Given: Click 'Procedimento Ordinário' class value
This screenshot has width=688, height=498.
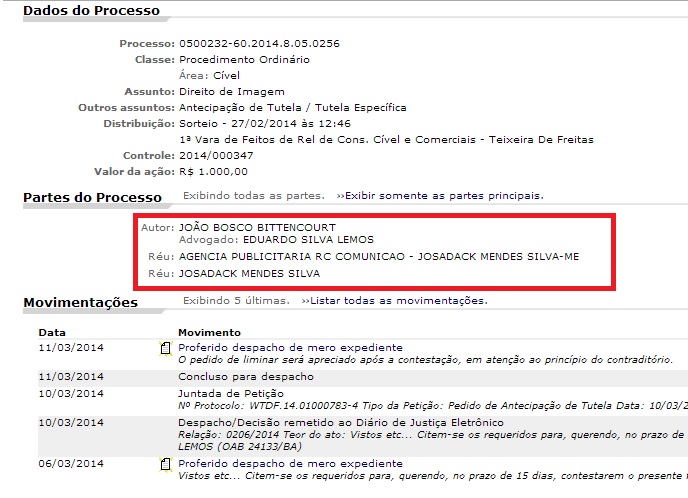Looking at the screenshot, I should pos(244,59).
